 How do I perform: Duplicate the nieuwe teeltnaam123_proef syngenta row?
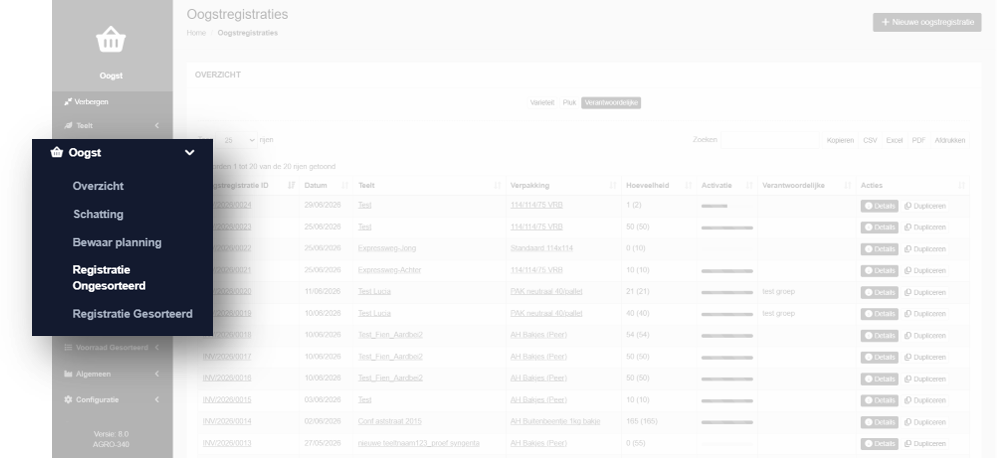pos(925,444)
